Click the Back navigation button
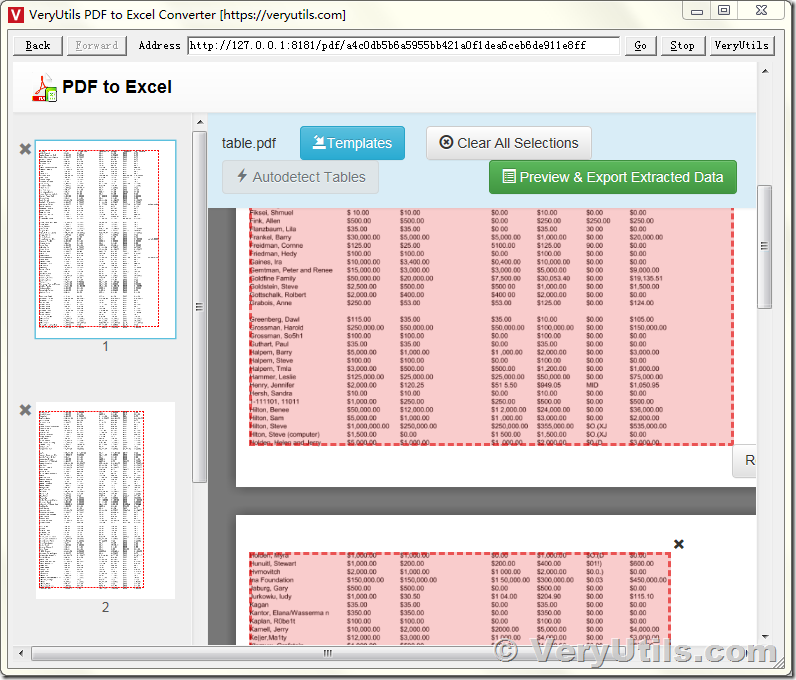This screenshot has width=796, height=680. pos(38,45)
